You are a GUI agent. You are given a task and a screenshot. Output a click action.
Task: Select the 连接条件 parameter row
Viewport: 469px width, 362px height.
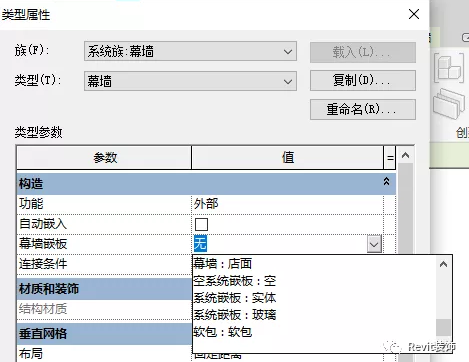coord(104,264)
